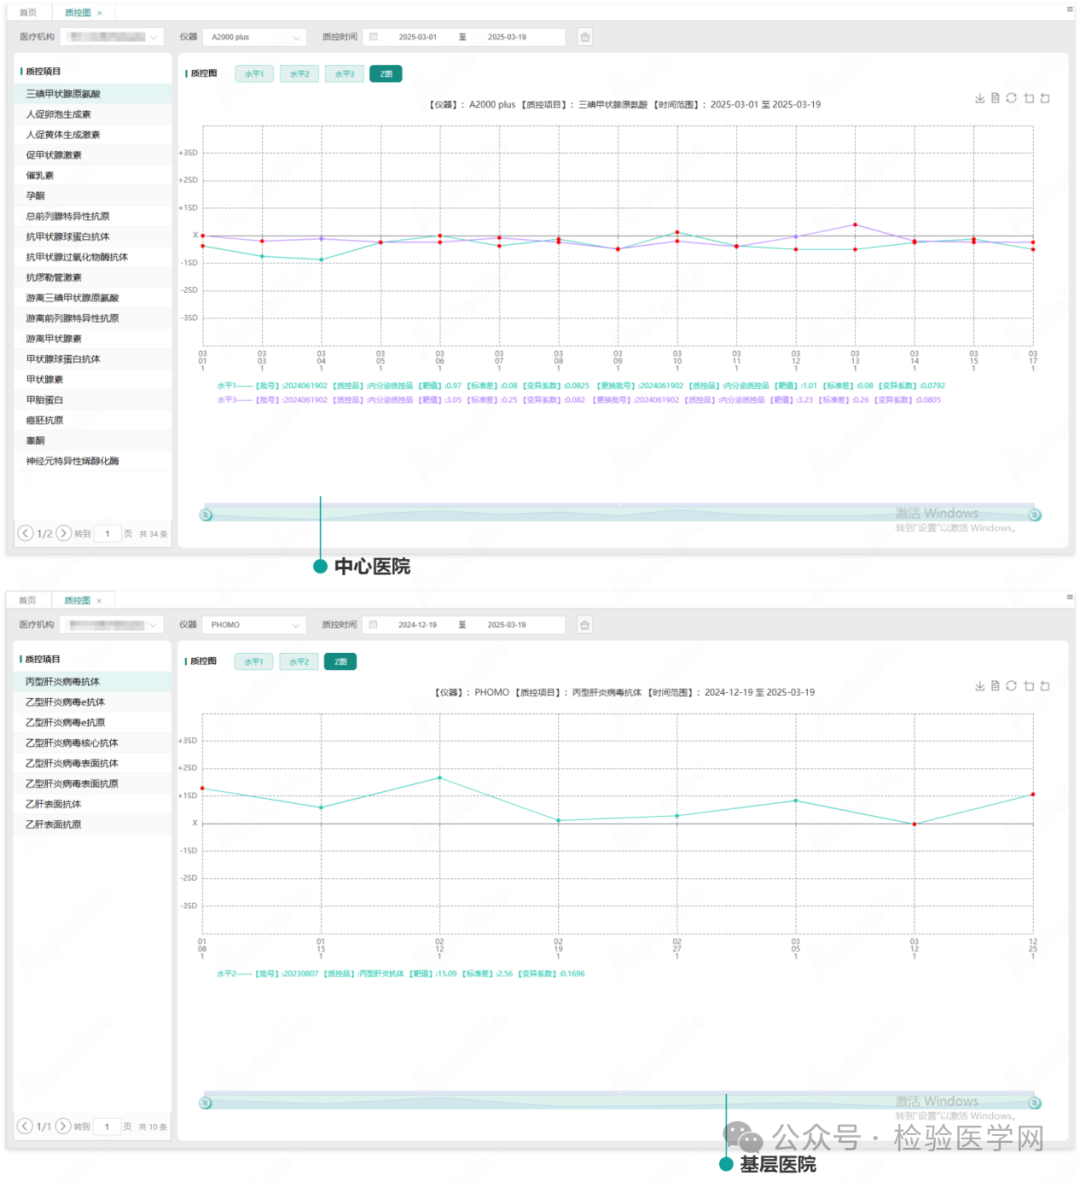
Task: Toggle 水平2 in the A2000 plus chart
Action: (299, 74)
